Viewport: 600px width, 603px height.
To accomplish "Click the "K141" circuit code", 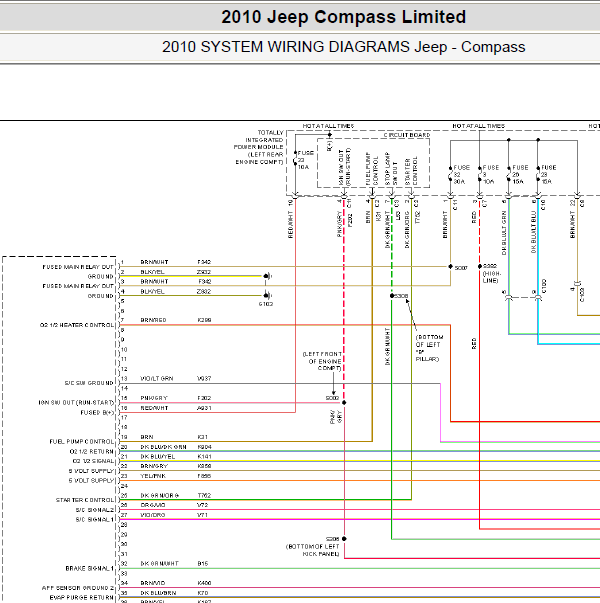I will 204,456.
